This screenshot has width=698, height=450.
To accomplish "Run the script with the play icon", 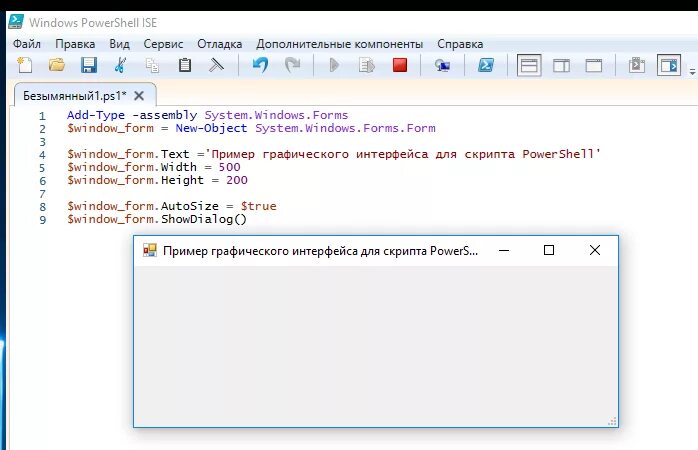I will 334,65.
